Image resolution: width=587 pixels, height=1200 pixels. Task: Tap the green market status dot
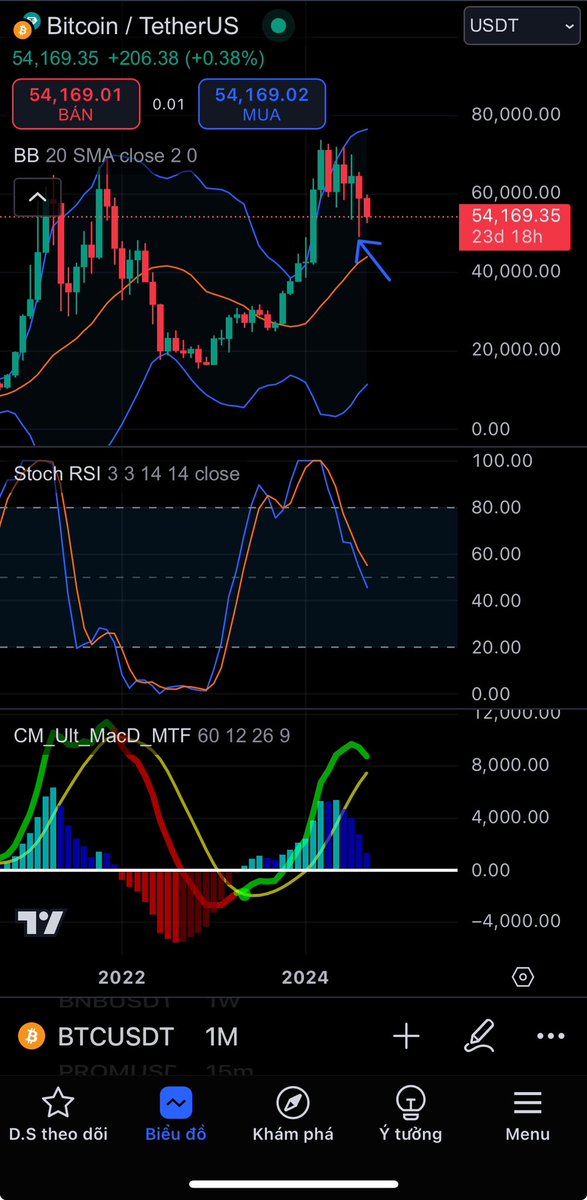279,25
